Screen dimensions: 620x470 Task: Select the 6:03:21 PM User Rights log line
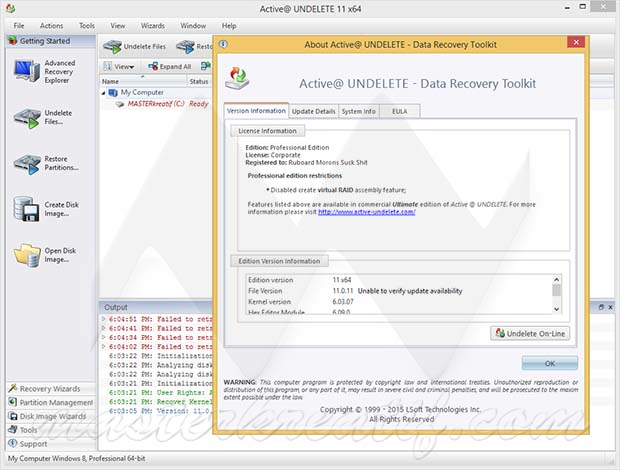160,393
